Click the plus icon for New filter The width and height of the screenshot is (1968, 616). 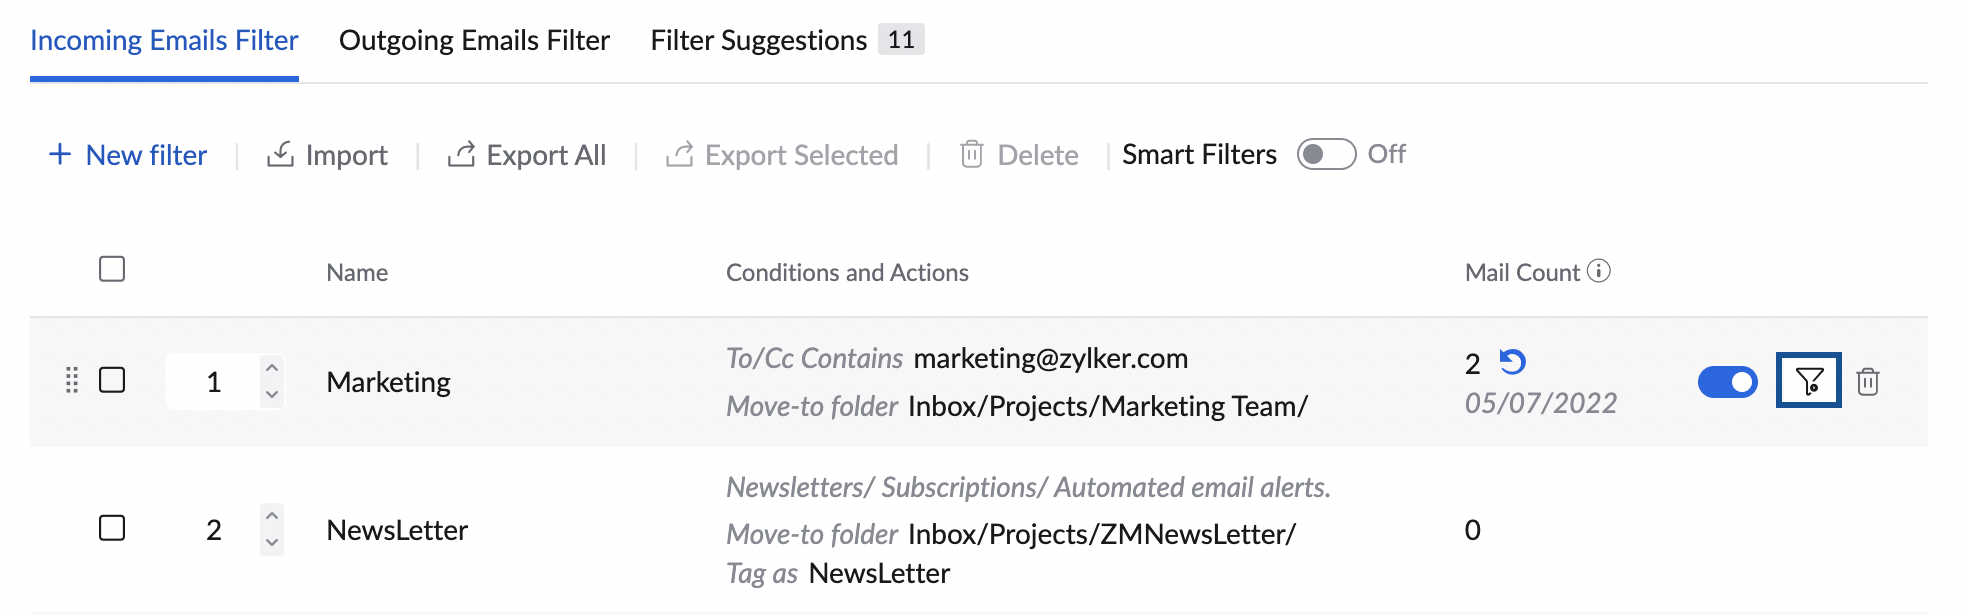[60, 154]
